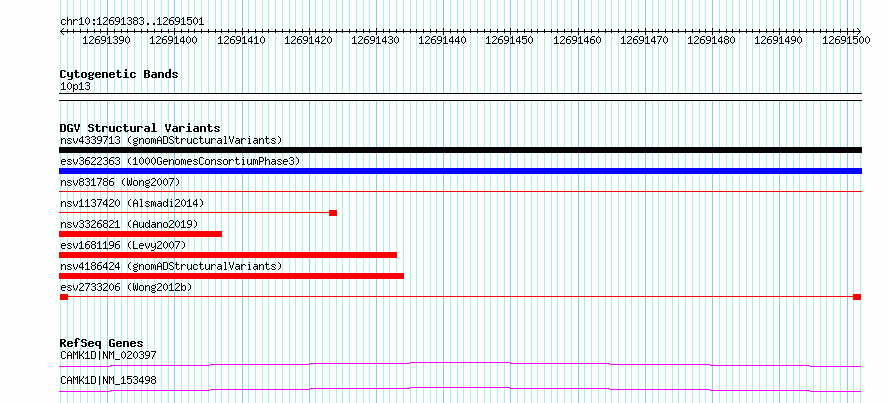Click the Cytogenetic Bands track title
The height and width of the screenshot is (403, 890).
[119, 74]
